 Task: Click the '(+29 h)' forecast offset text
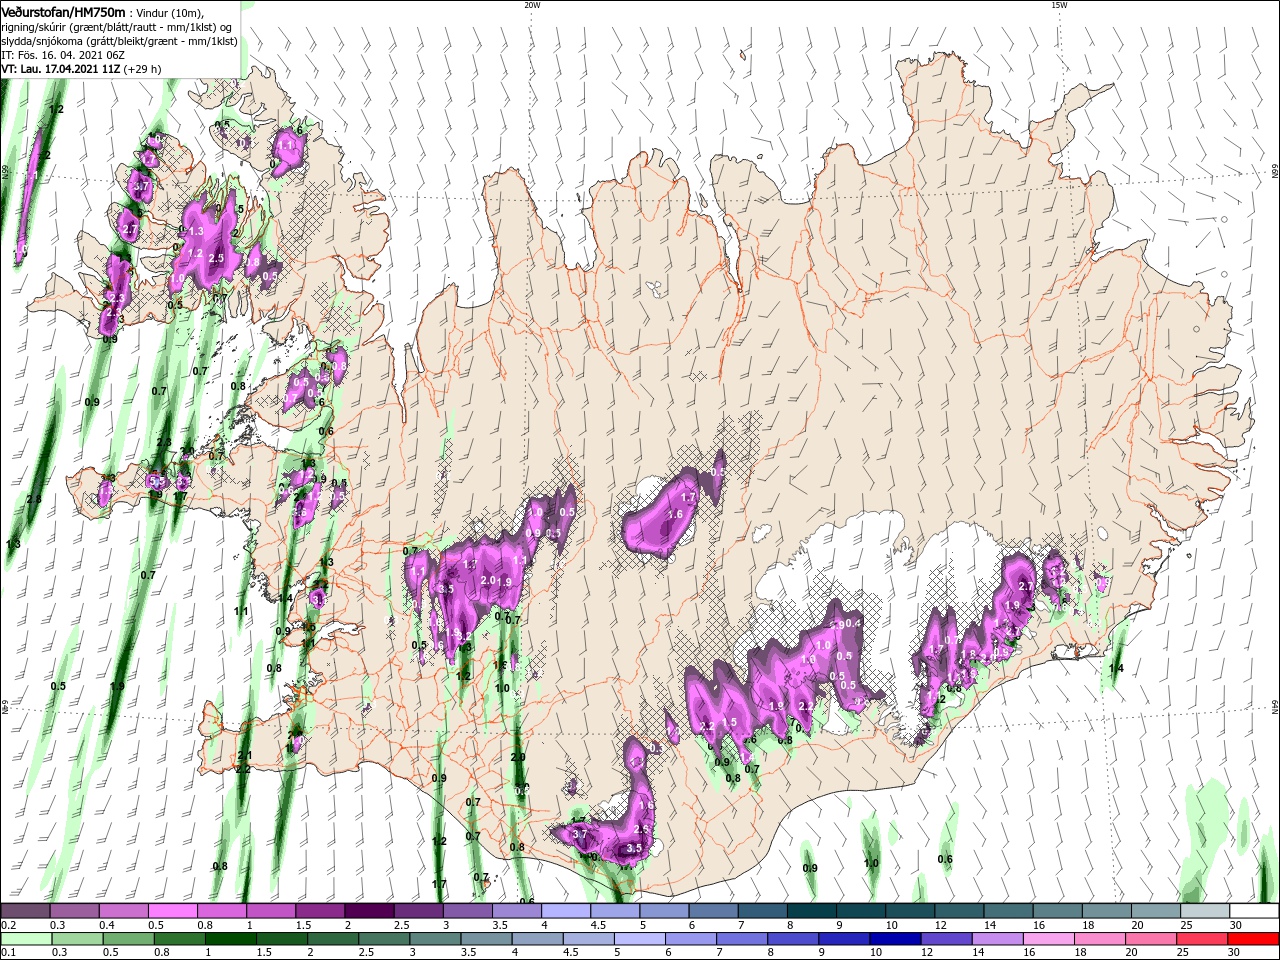[x=143, y=70]
